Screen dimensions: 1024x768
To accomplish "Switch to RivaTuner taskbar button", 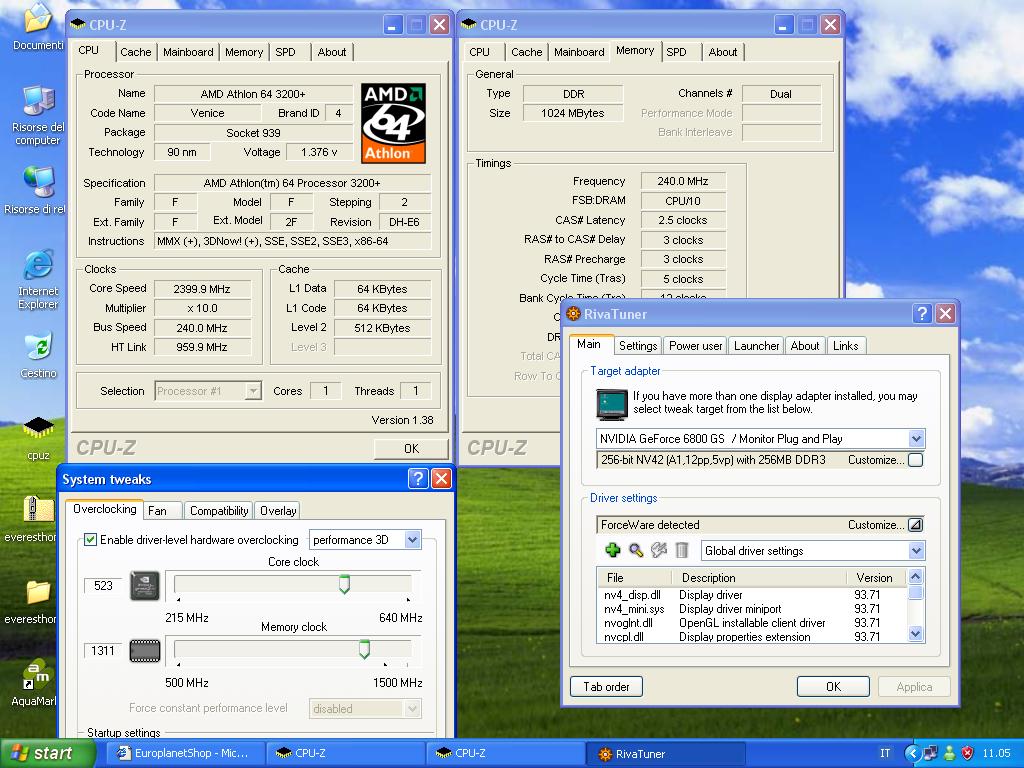I will pyautogui.click(x=665, y=753).
